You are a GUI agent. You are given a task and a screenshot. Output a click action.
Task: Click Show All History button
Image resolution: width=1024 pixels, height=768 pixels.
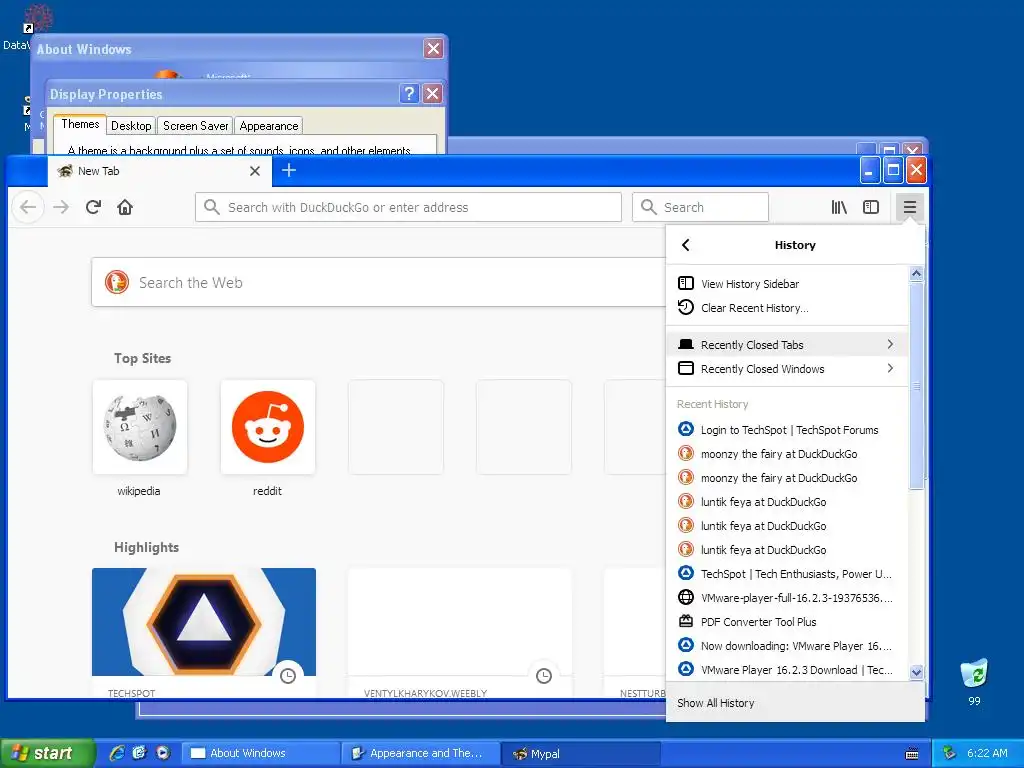795,703
